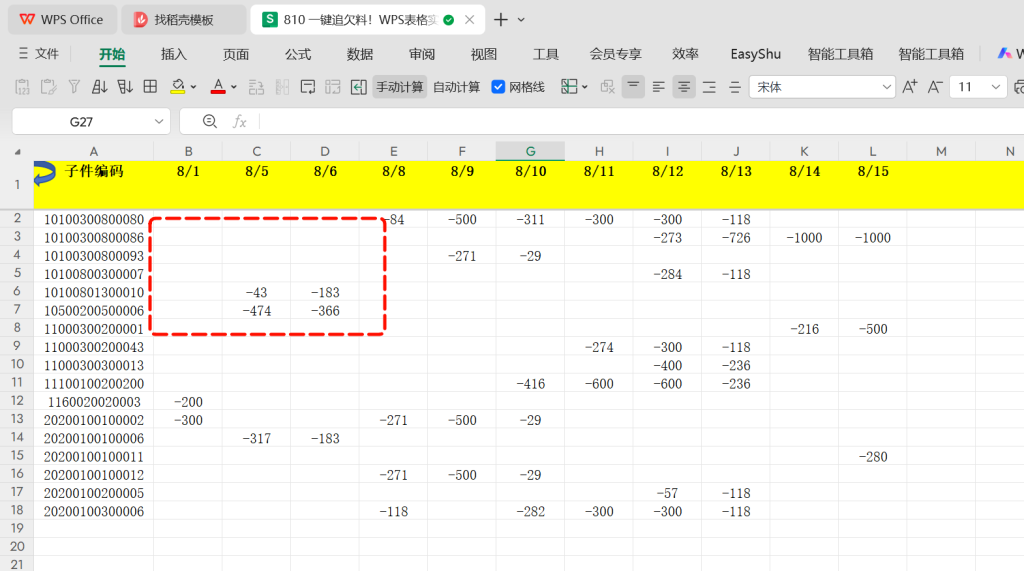Select row 12 header

pyautogui.click(x=17, y=401)
